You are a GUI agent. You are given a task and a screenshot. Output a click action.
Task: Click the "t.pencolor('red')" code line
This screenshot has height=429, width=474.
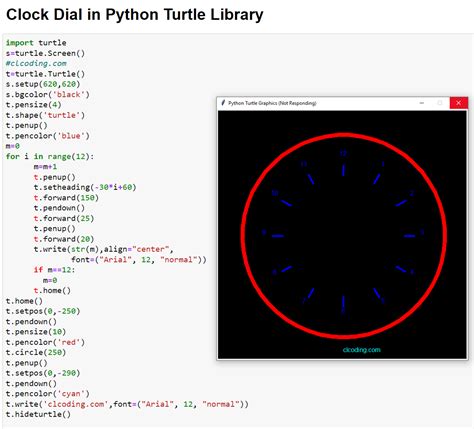point(45,342)
